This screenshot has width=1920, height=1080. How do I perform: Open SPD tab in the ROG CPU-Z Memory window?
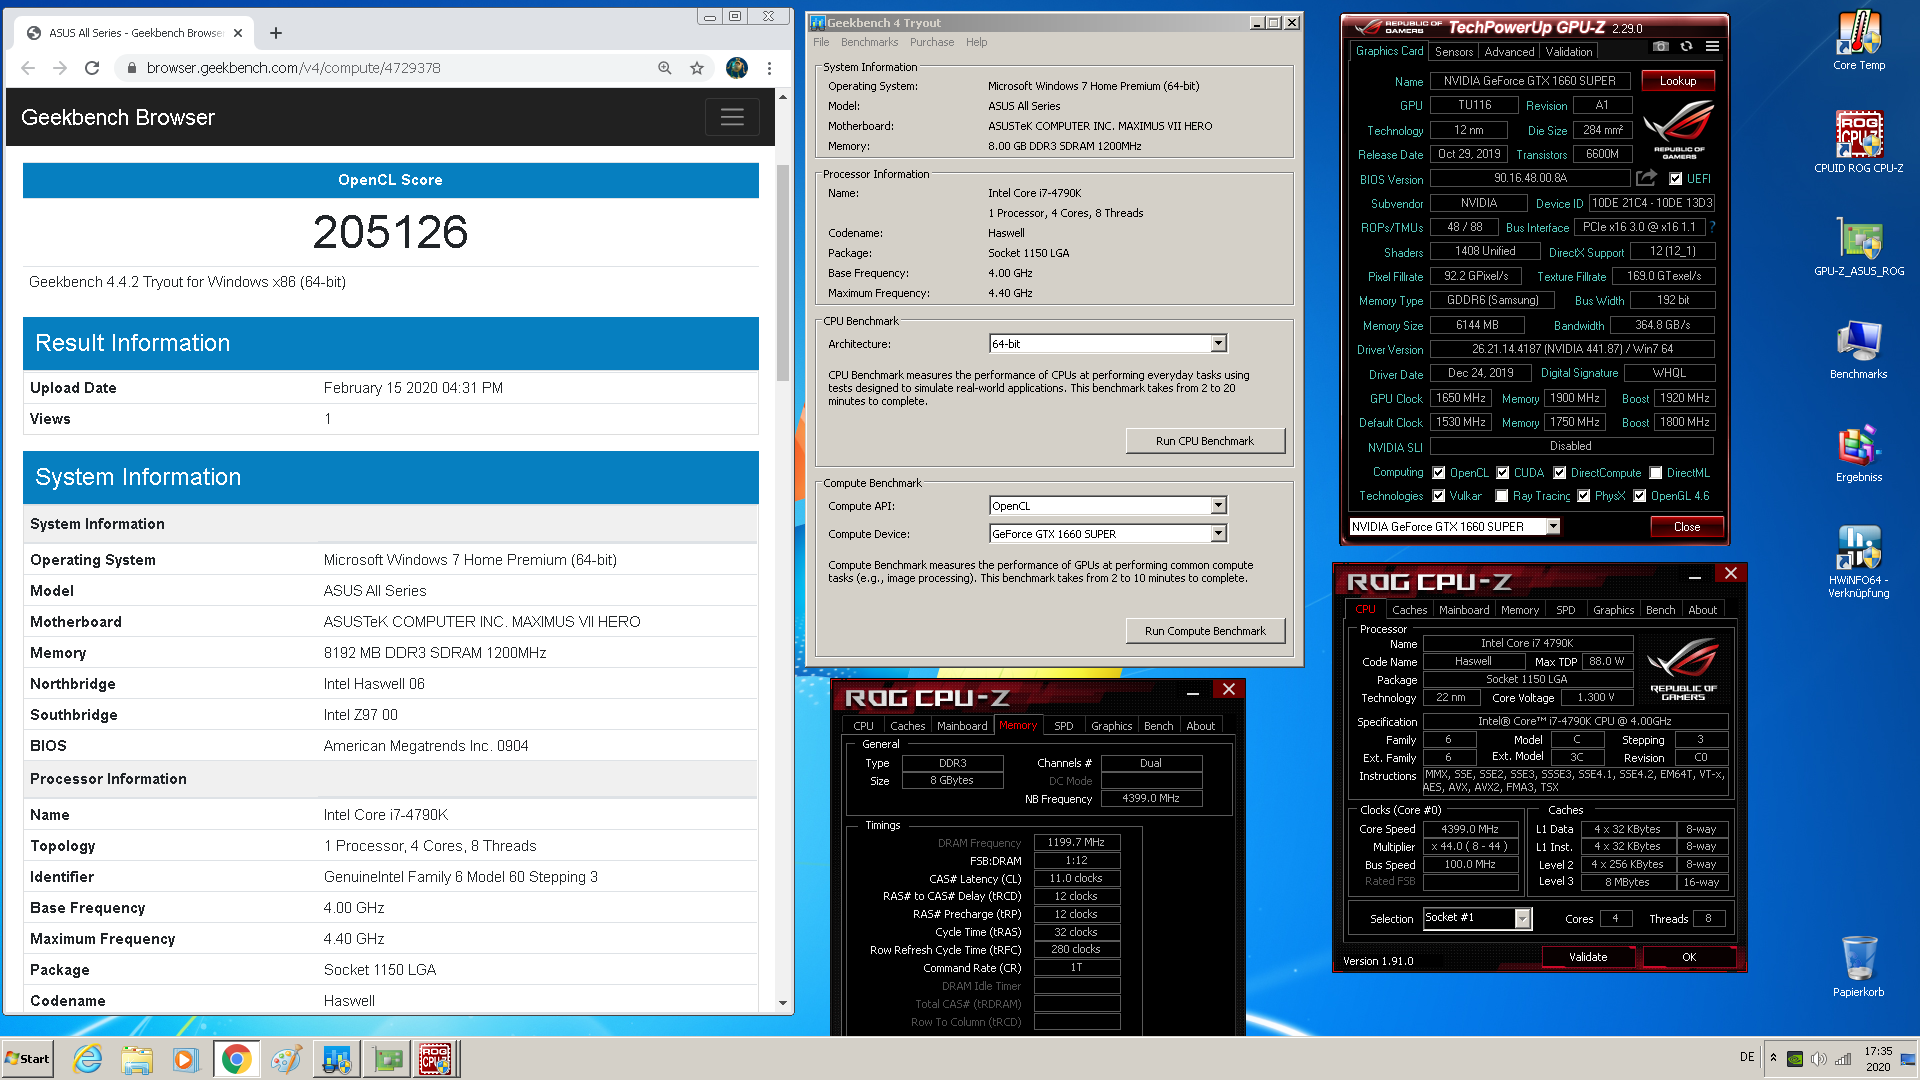tap(1063, 726)
